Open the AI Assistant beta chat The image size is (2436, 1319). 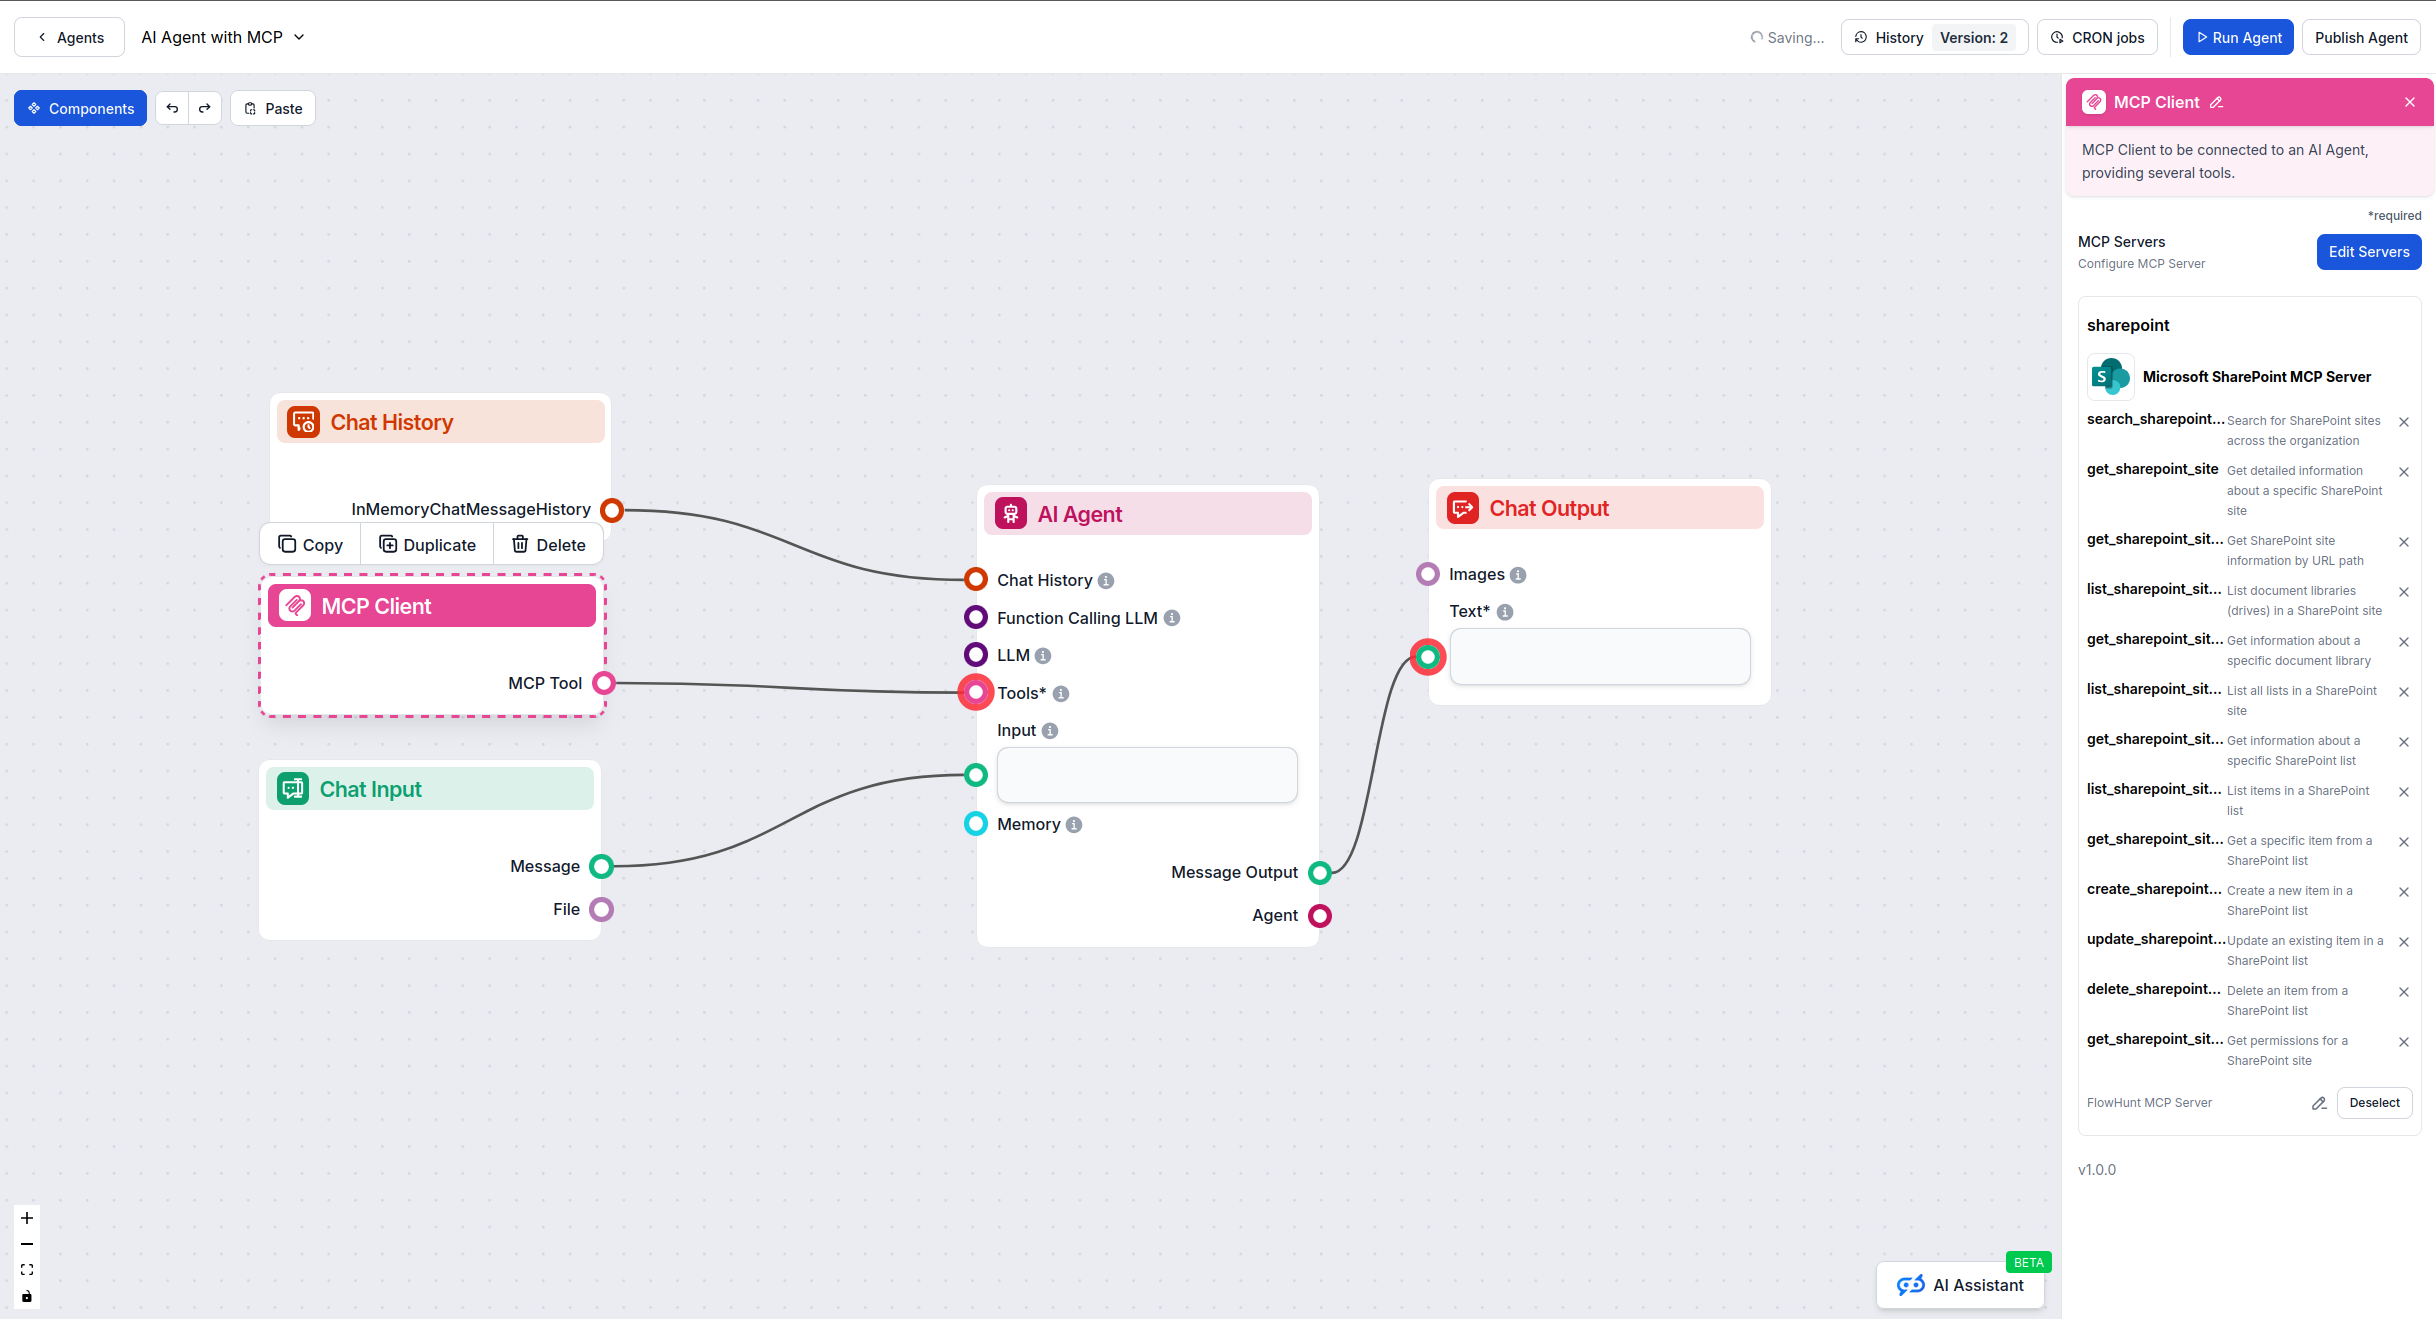[x=1959, y=1285]
